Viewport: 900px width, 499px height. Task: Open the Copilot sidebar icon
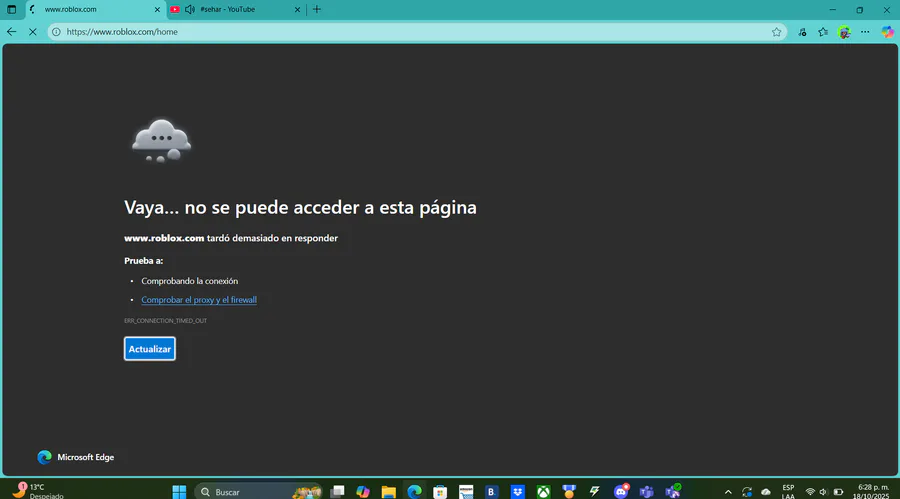pyautogui.click(x=887, y=32)
